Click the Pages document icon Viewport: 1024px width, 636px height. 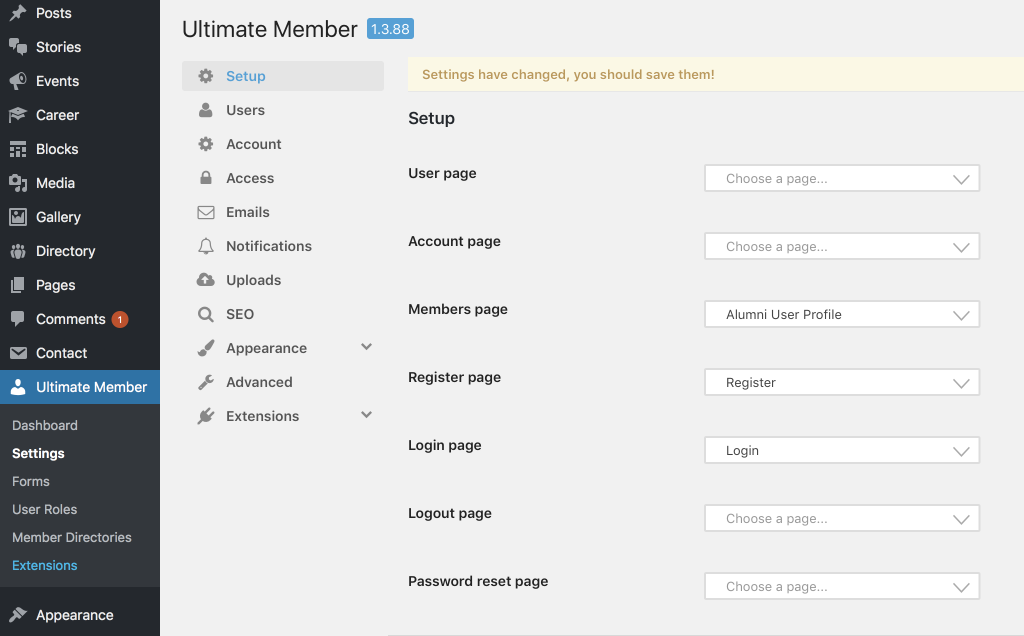pos(18,285)
